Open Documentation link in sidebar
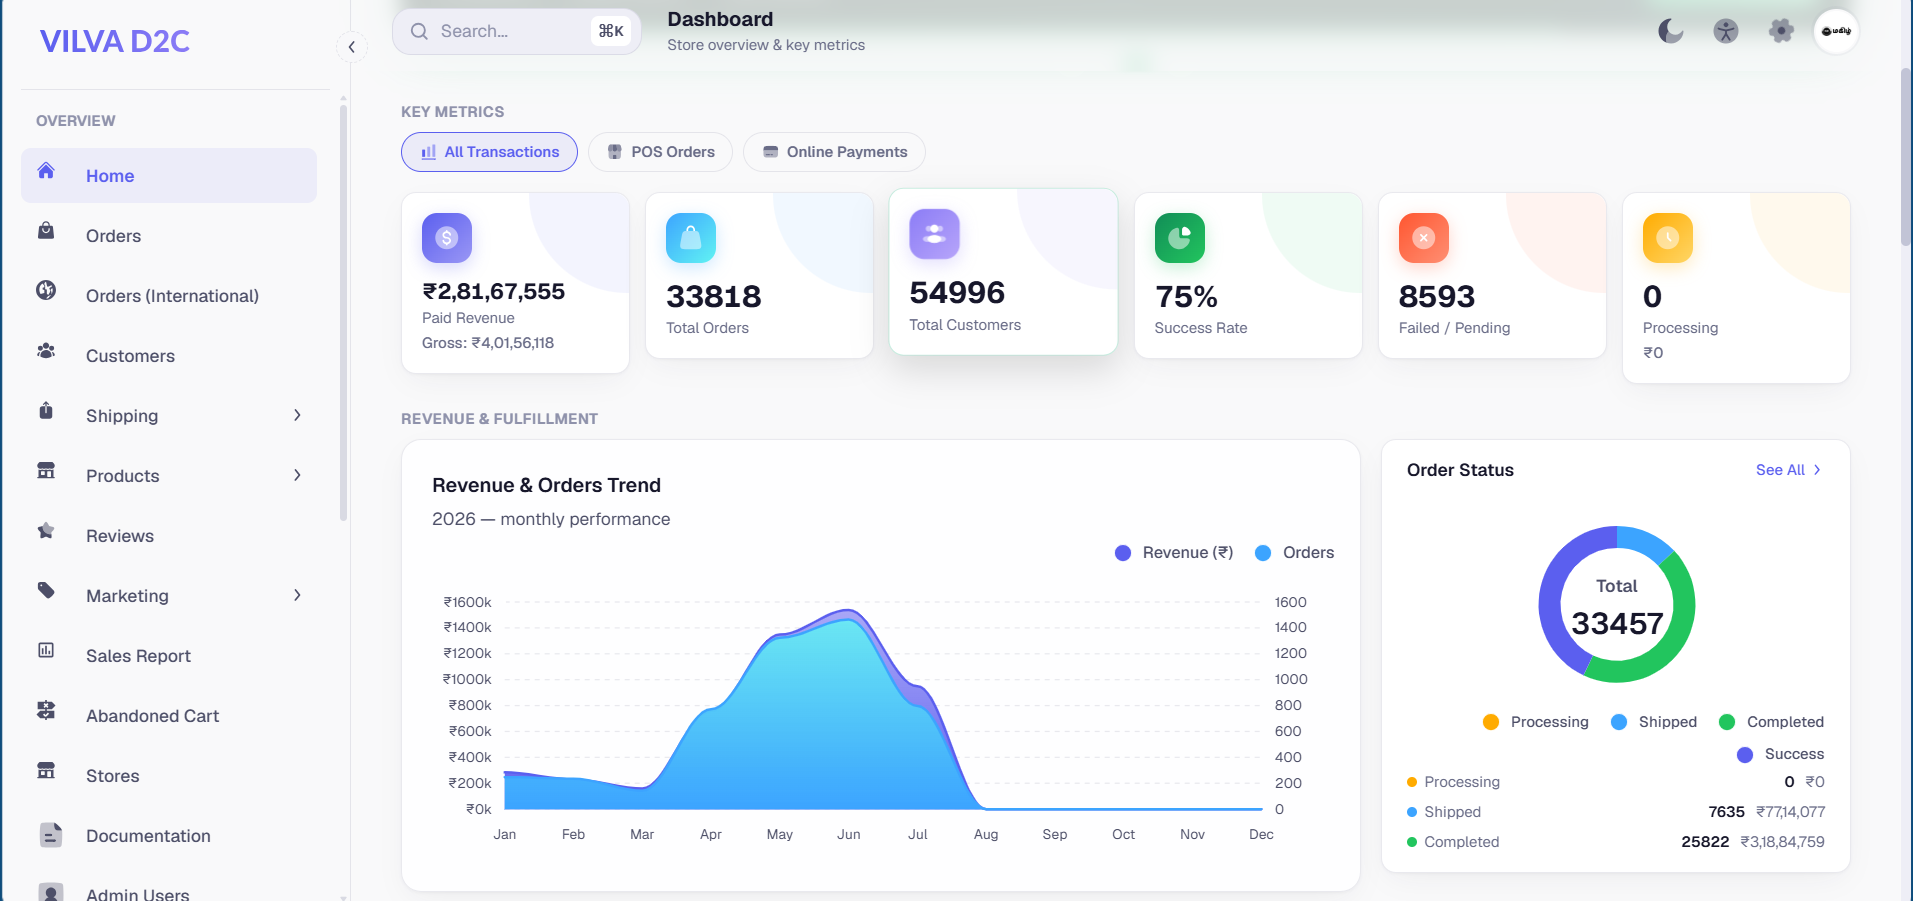Screen dimensions: 1913x901 pyautogui.click(x=169, y=836)
